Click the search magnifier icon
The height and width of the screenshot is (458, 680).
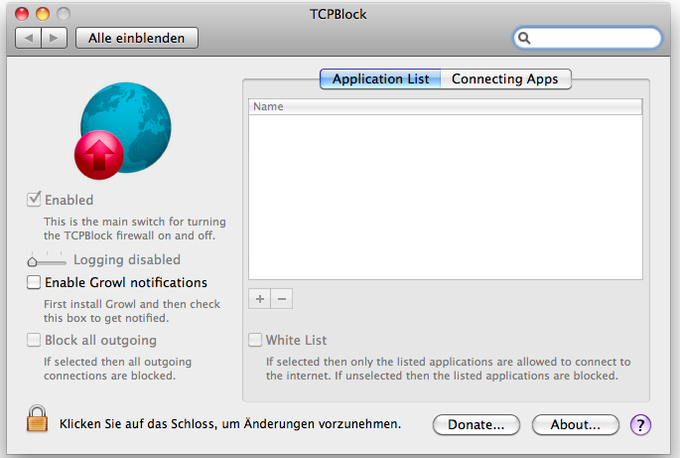524,38
